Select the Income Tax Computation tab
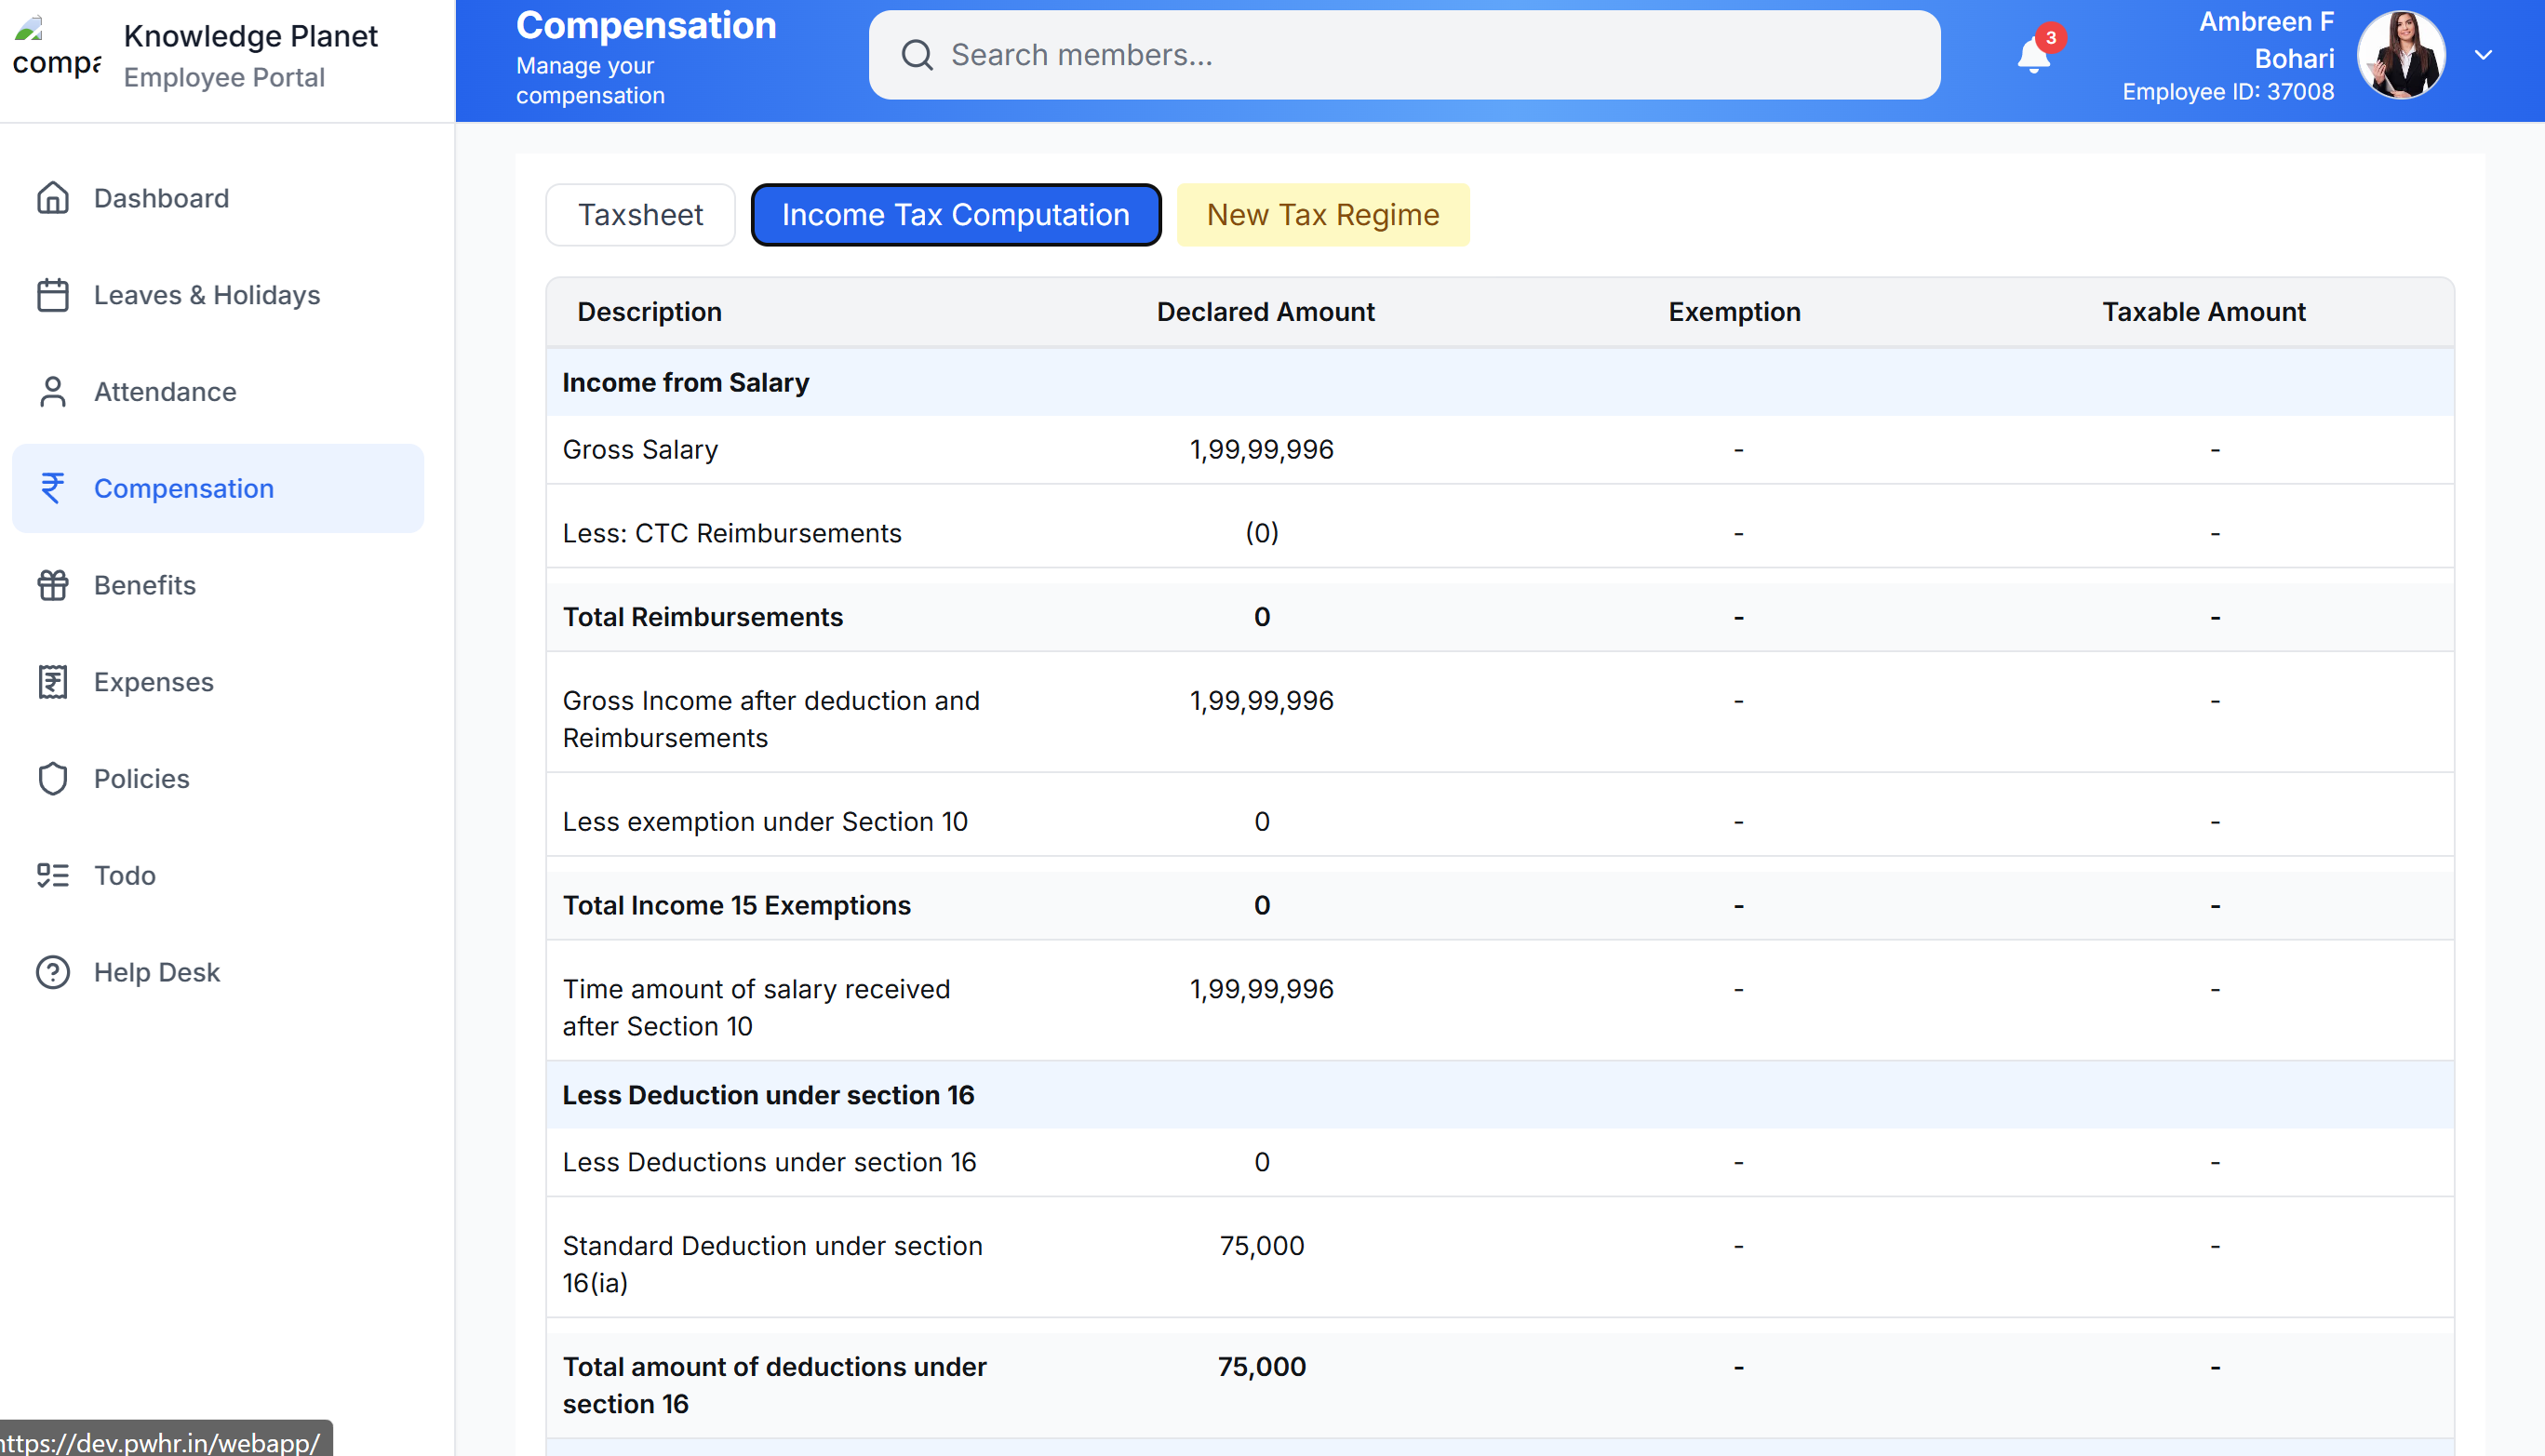2545x1456 pixels. 955,214
